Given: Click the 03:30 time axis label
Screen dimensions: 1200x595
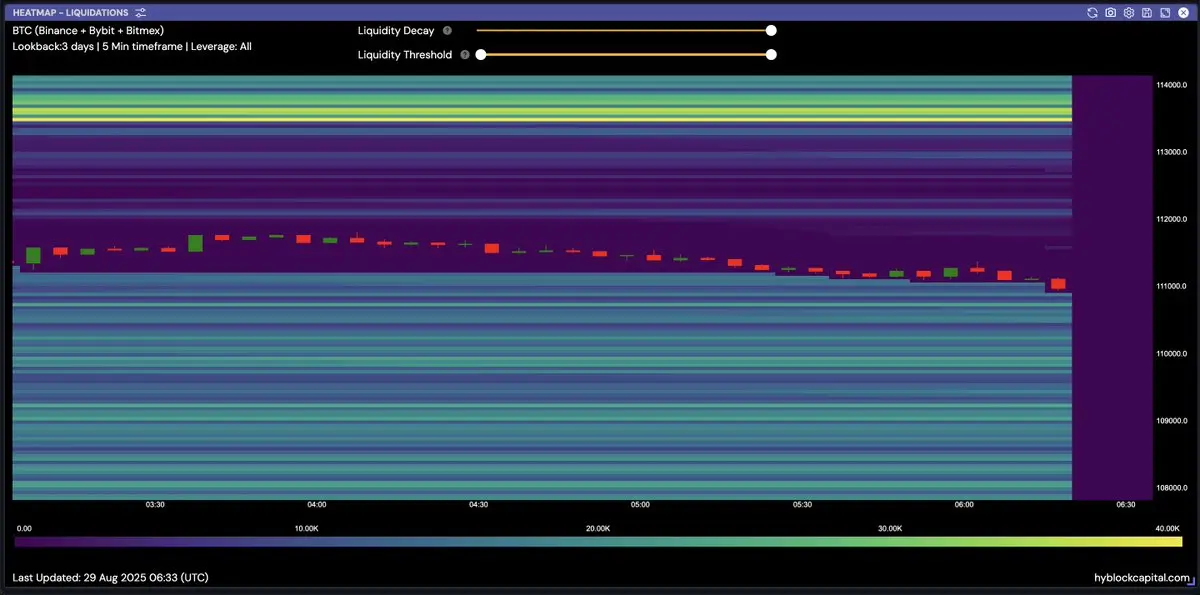Looking at the screenshot, I should tap(155, 505).
